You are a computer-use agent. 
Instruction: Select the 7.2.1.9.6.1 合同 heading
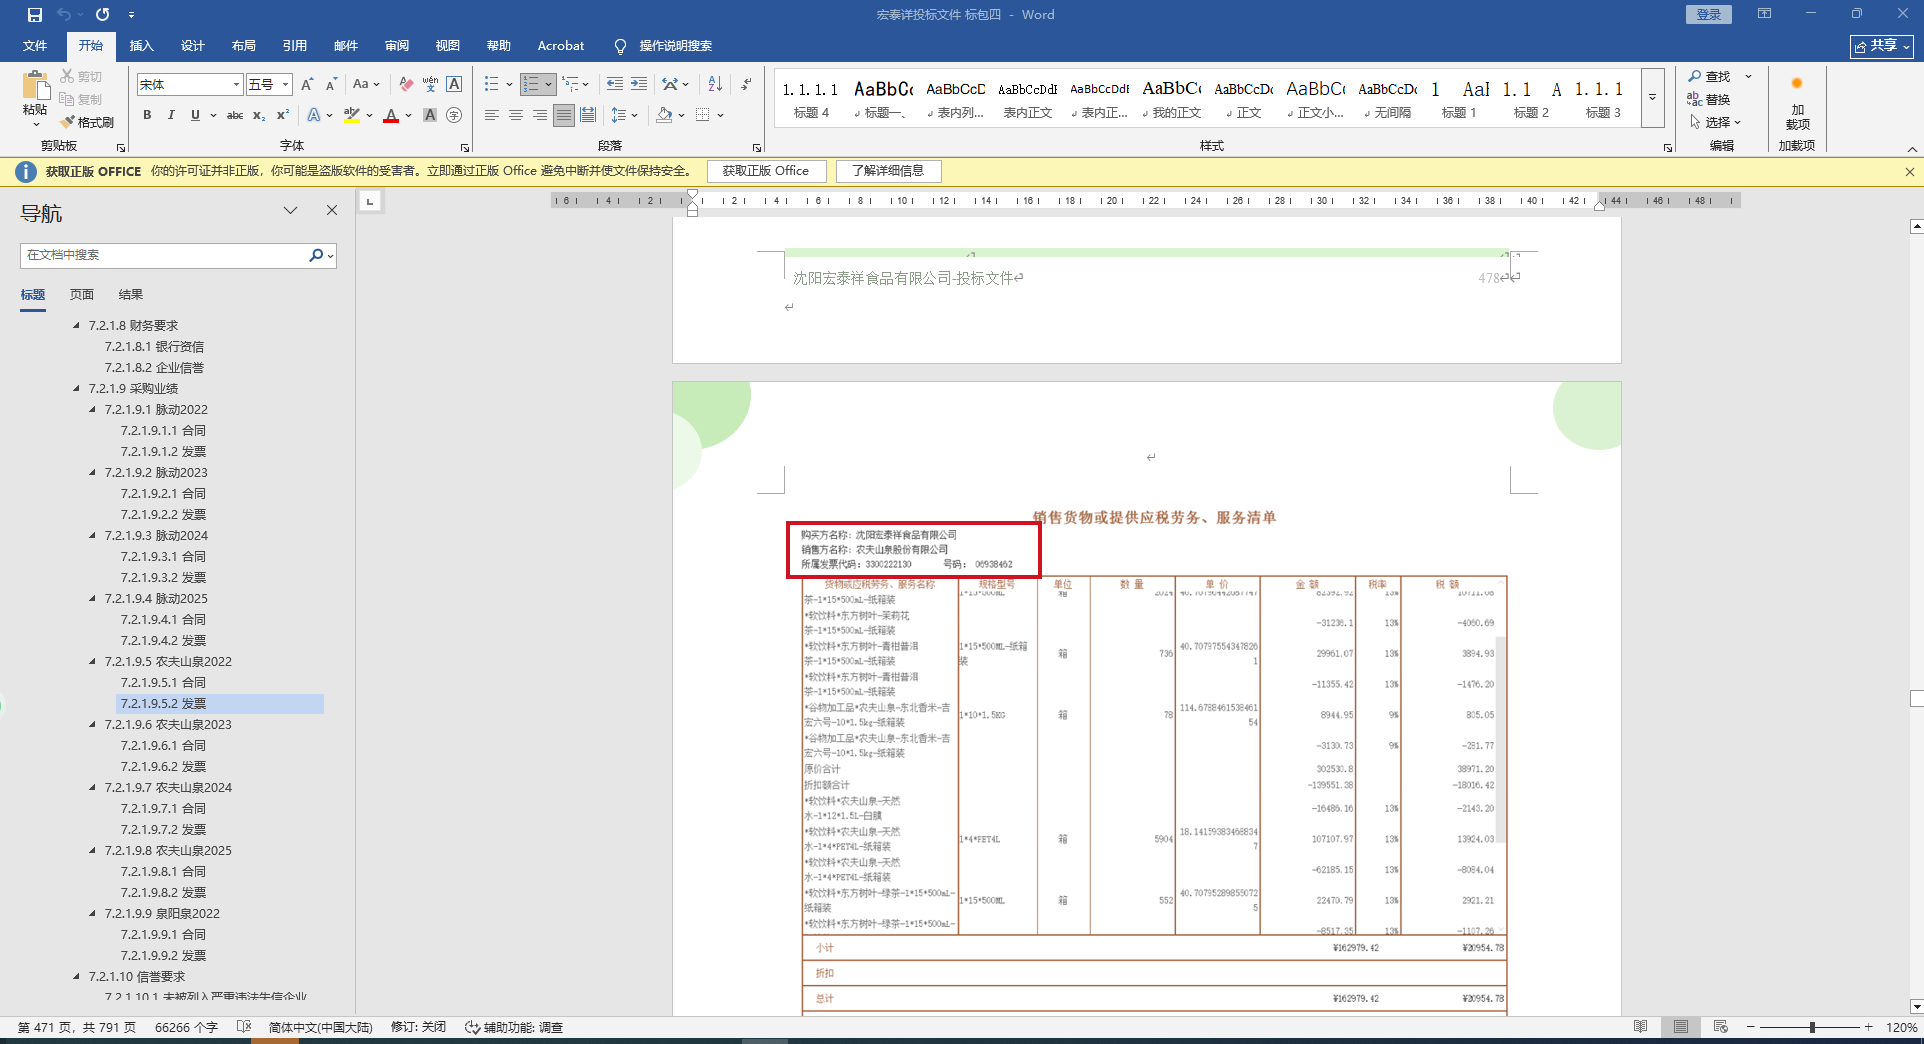tap(163, 746)
